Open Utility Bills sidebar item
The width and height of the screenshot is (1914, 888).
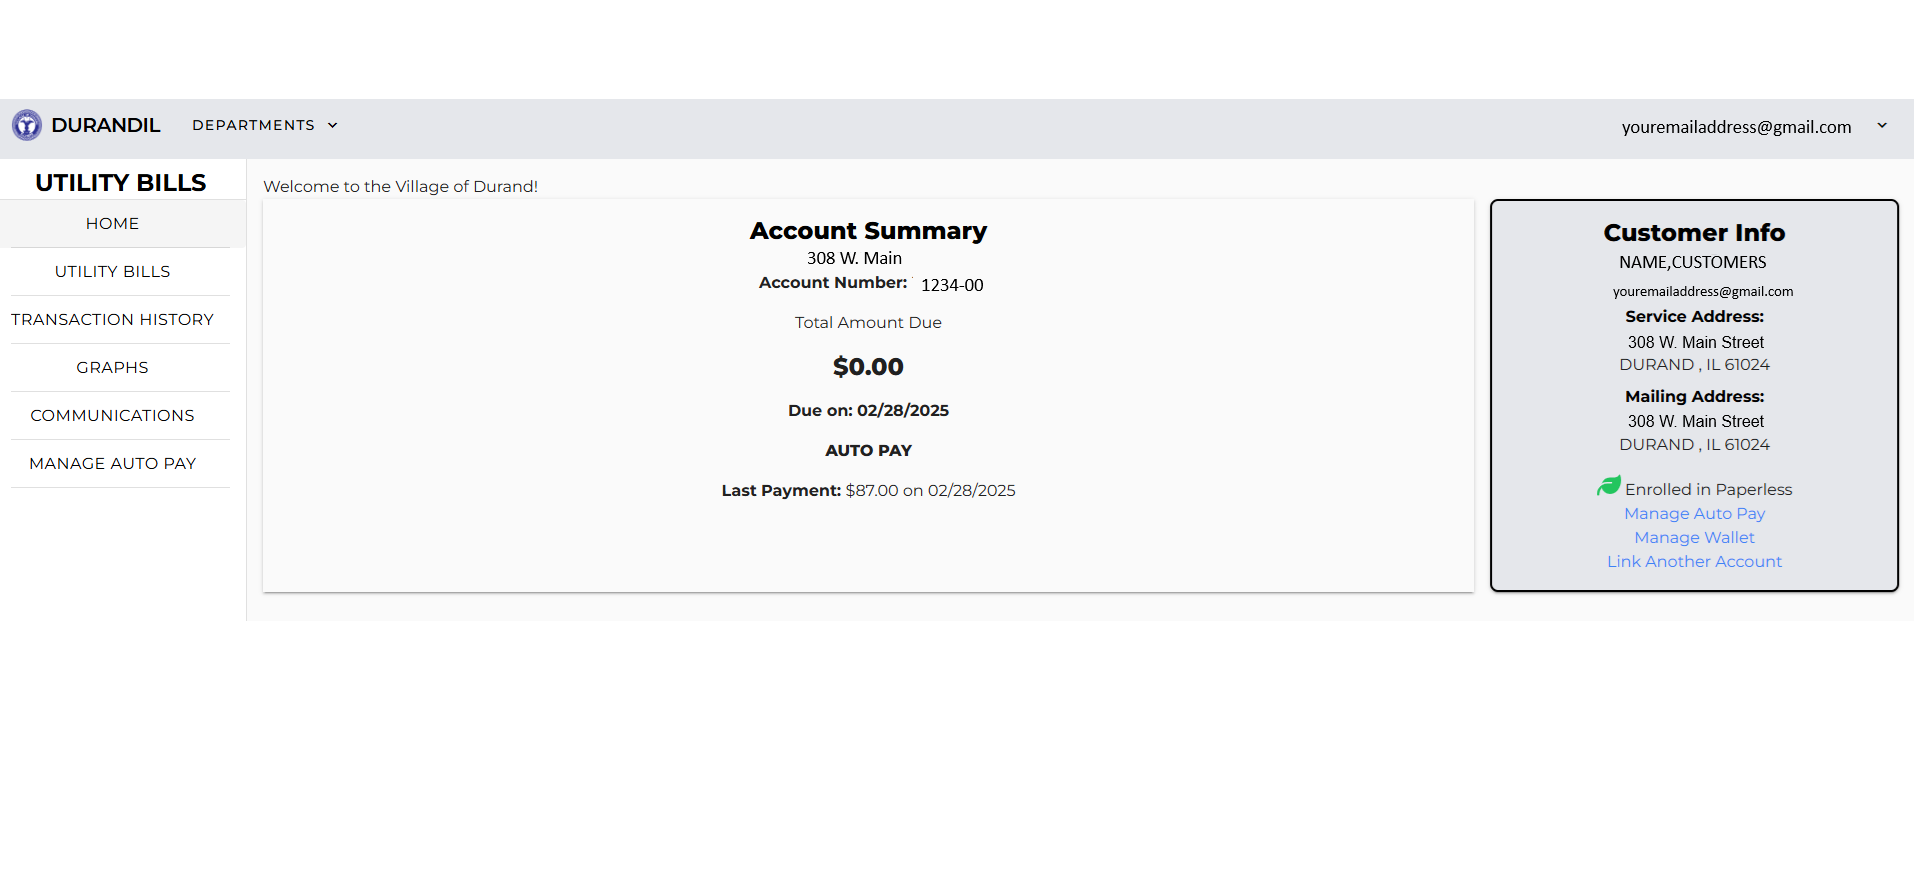point(112,272)
